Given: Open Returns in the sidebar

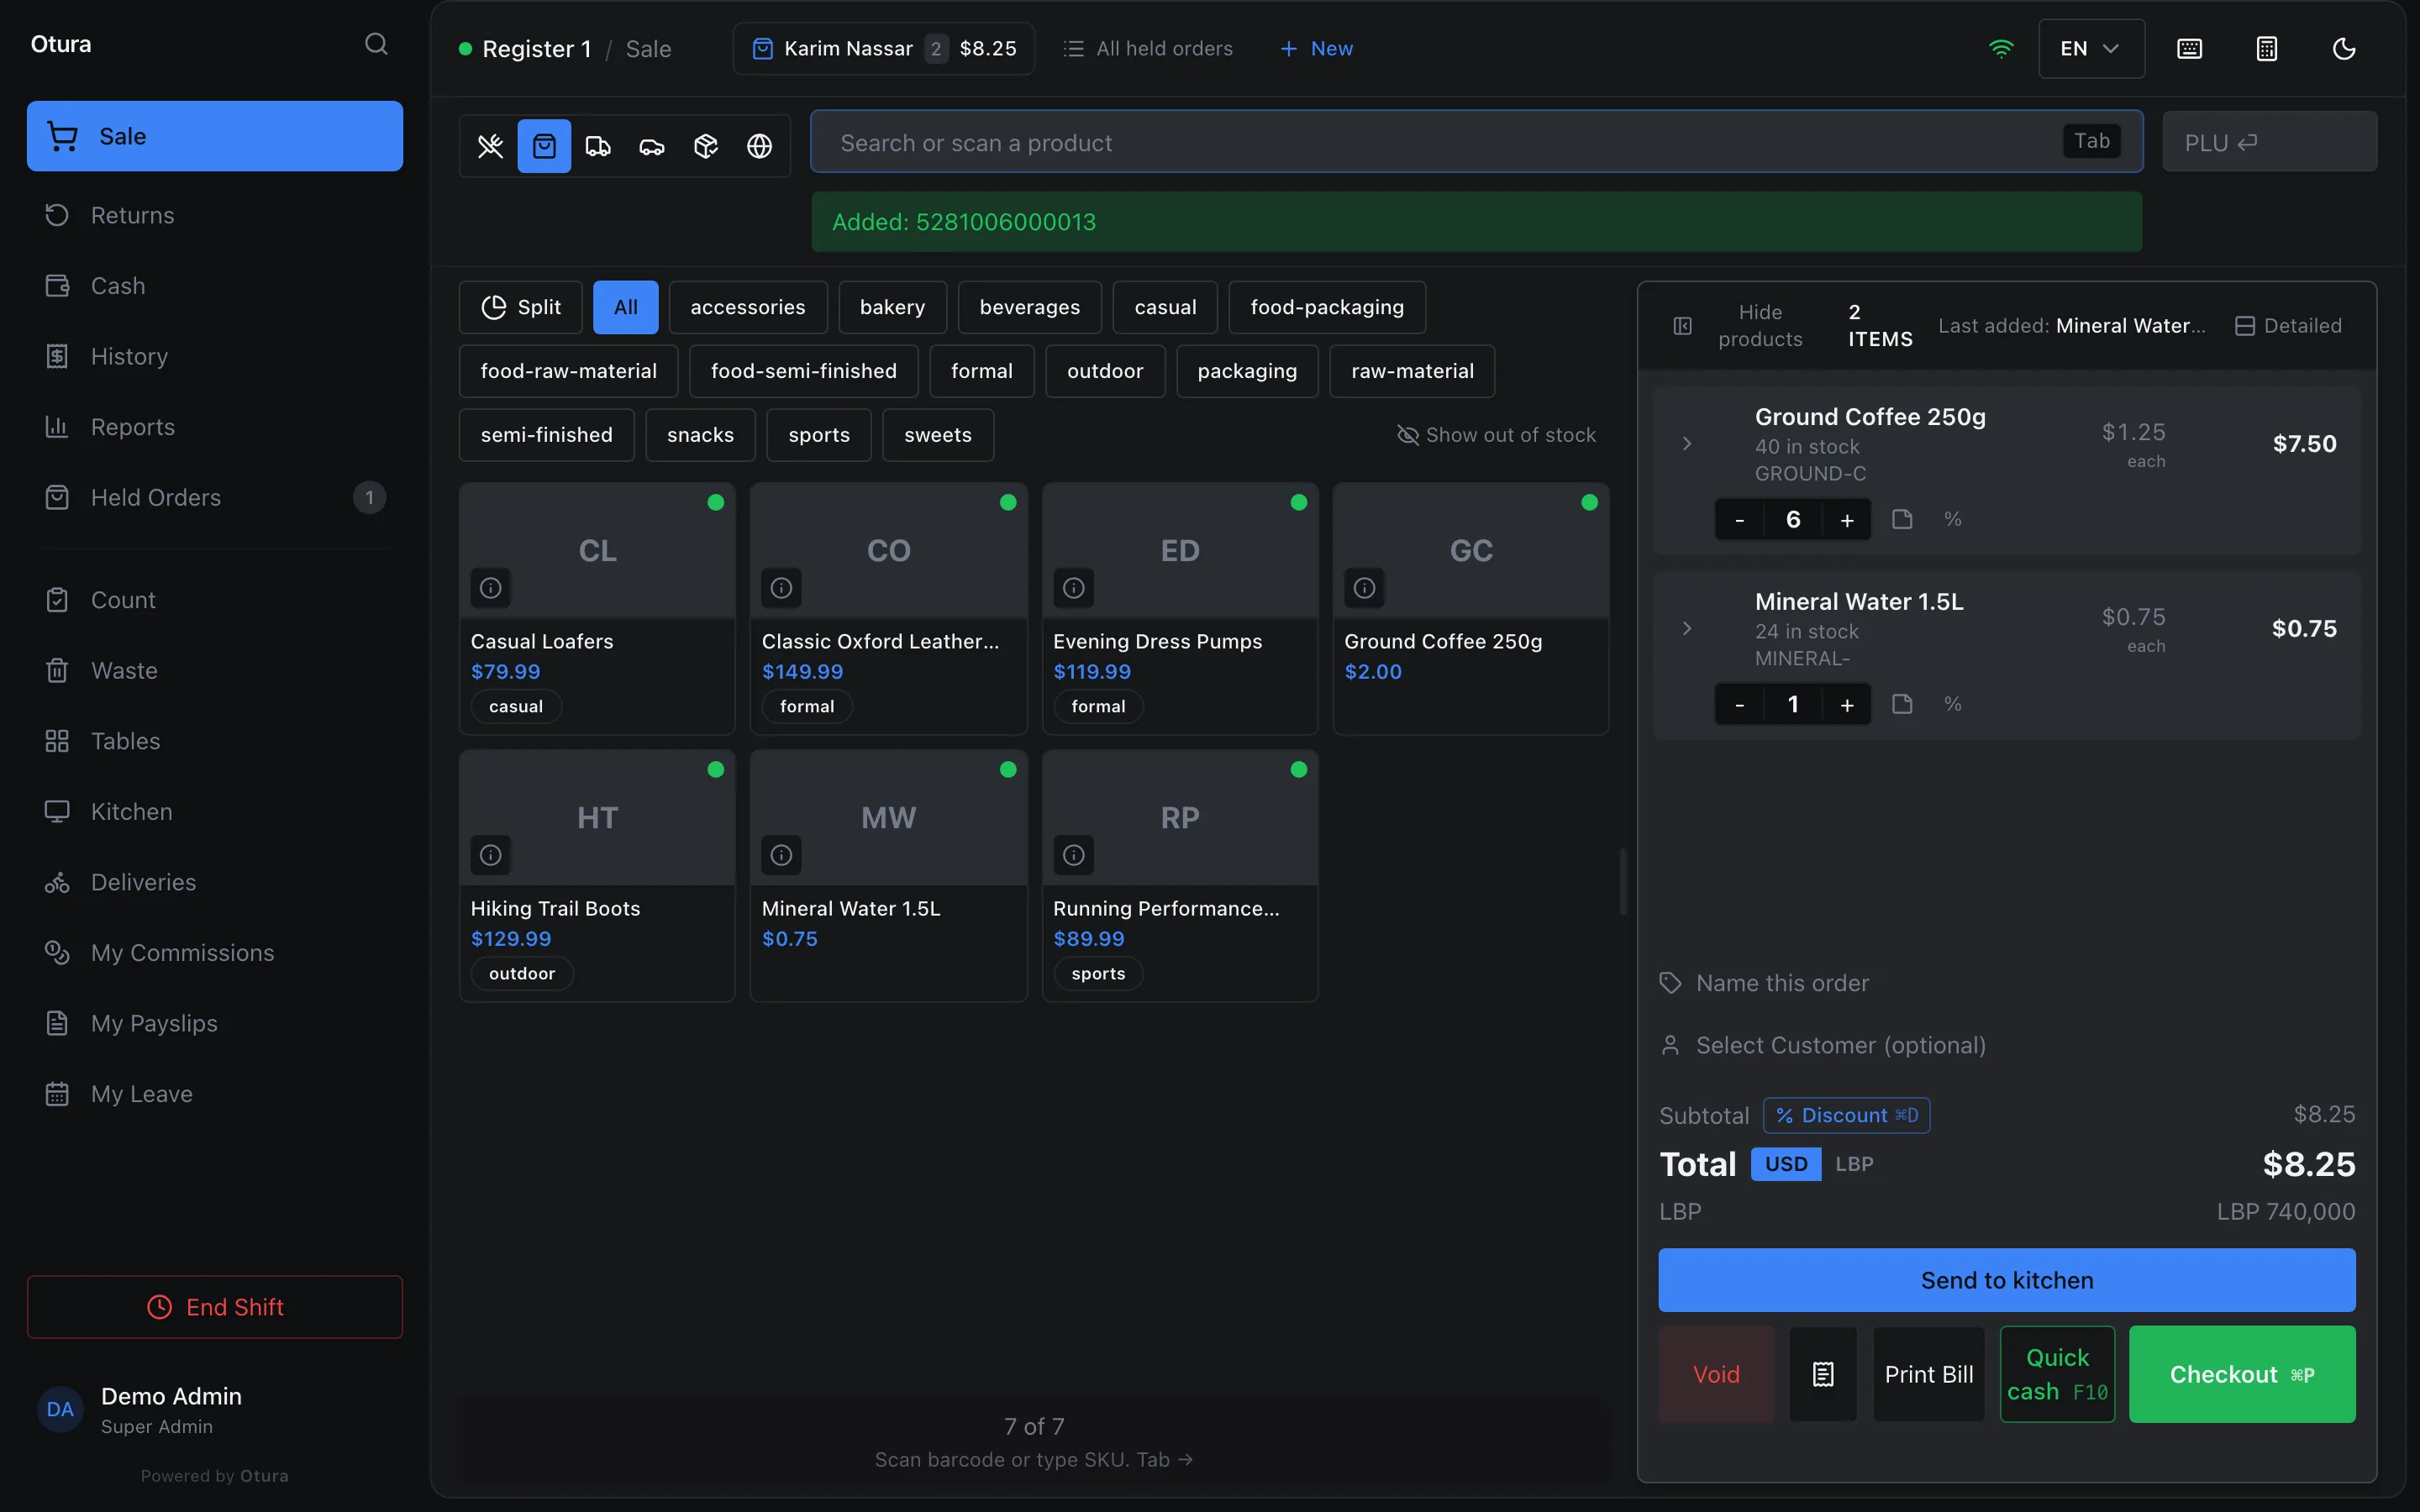Looking at the screenshot, I should pos(215,215).
